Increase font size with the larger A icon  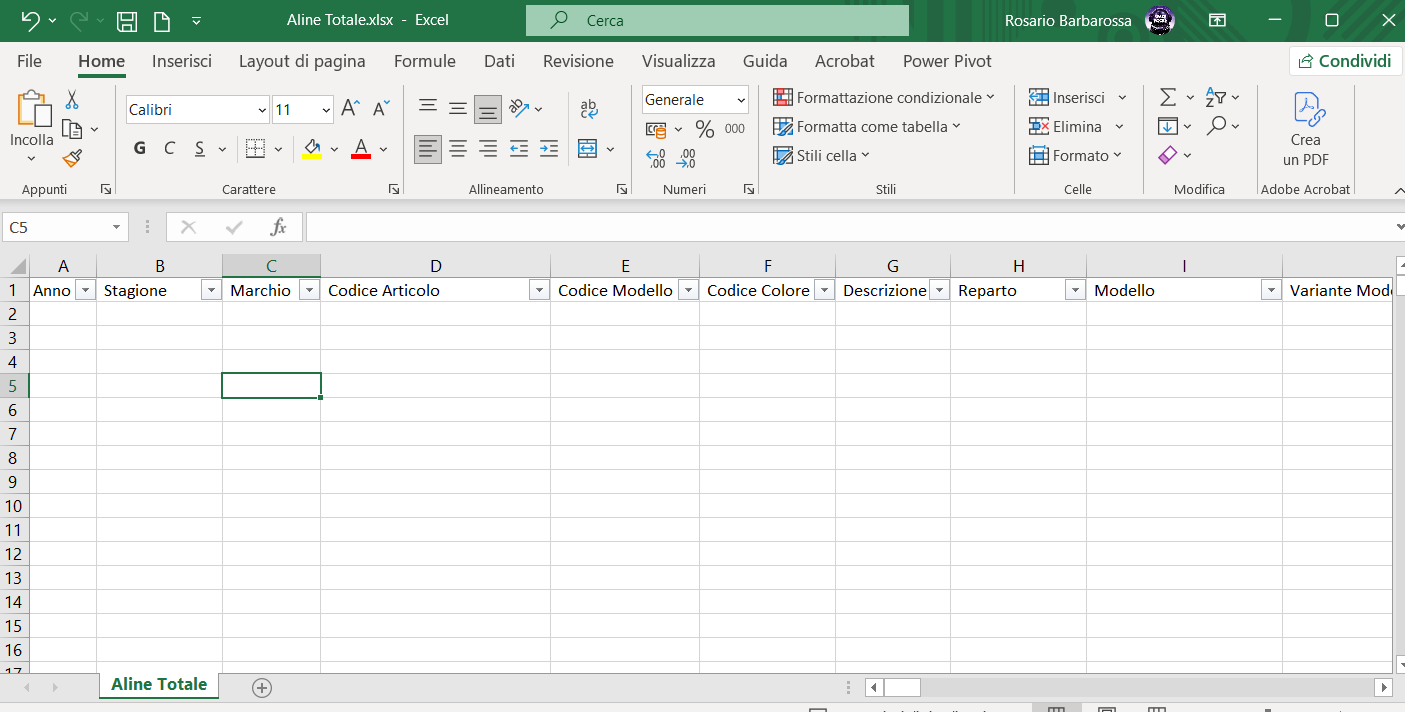coord(350,108)
